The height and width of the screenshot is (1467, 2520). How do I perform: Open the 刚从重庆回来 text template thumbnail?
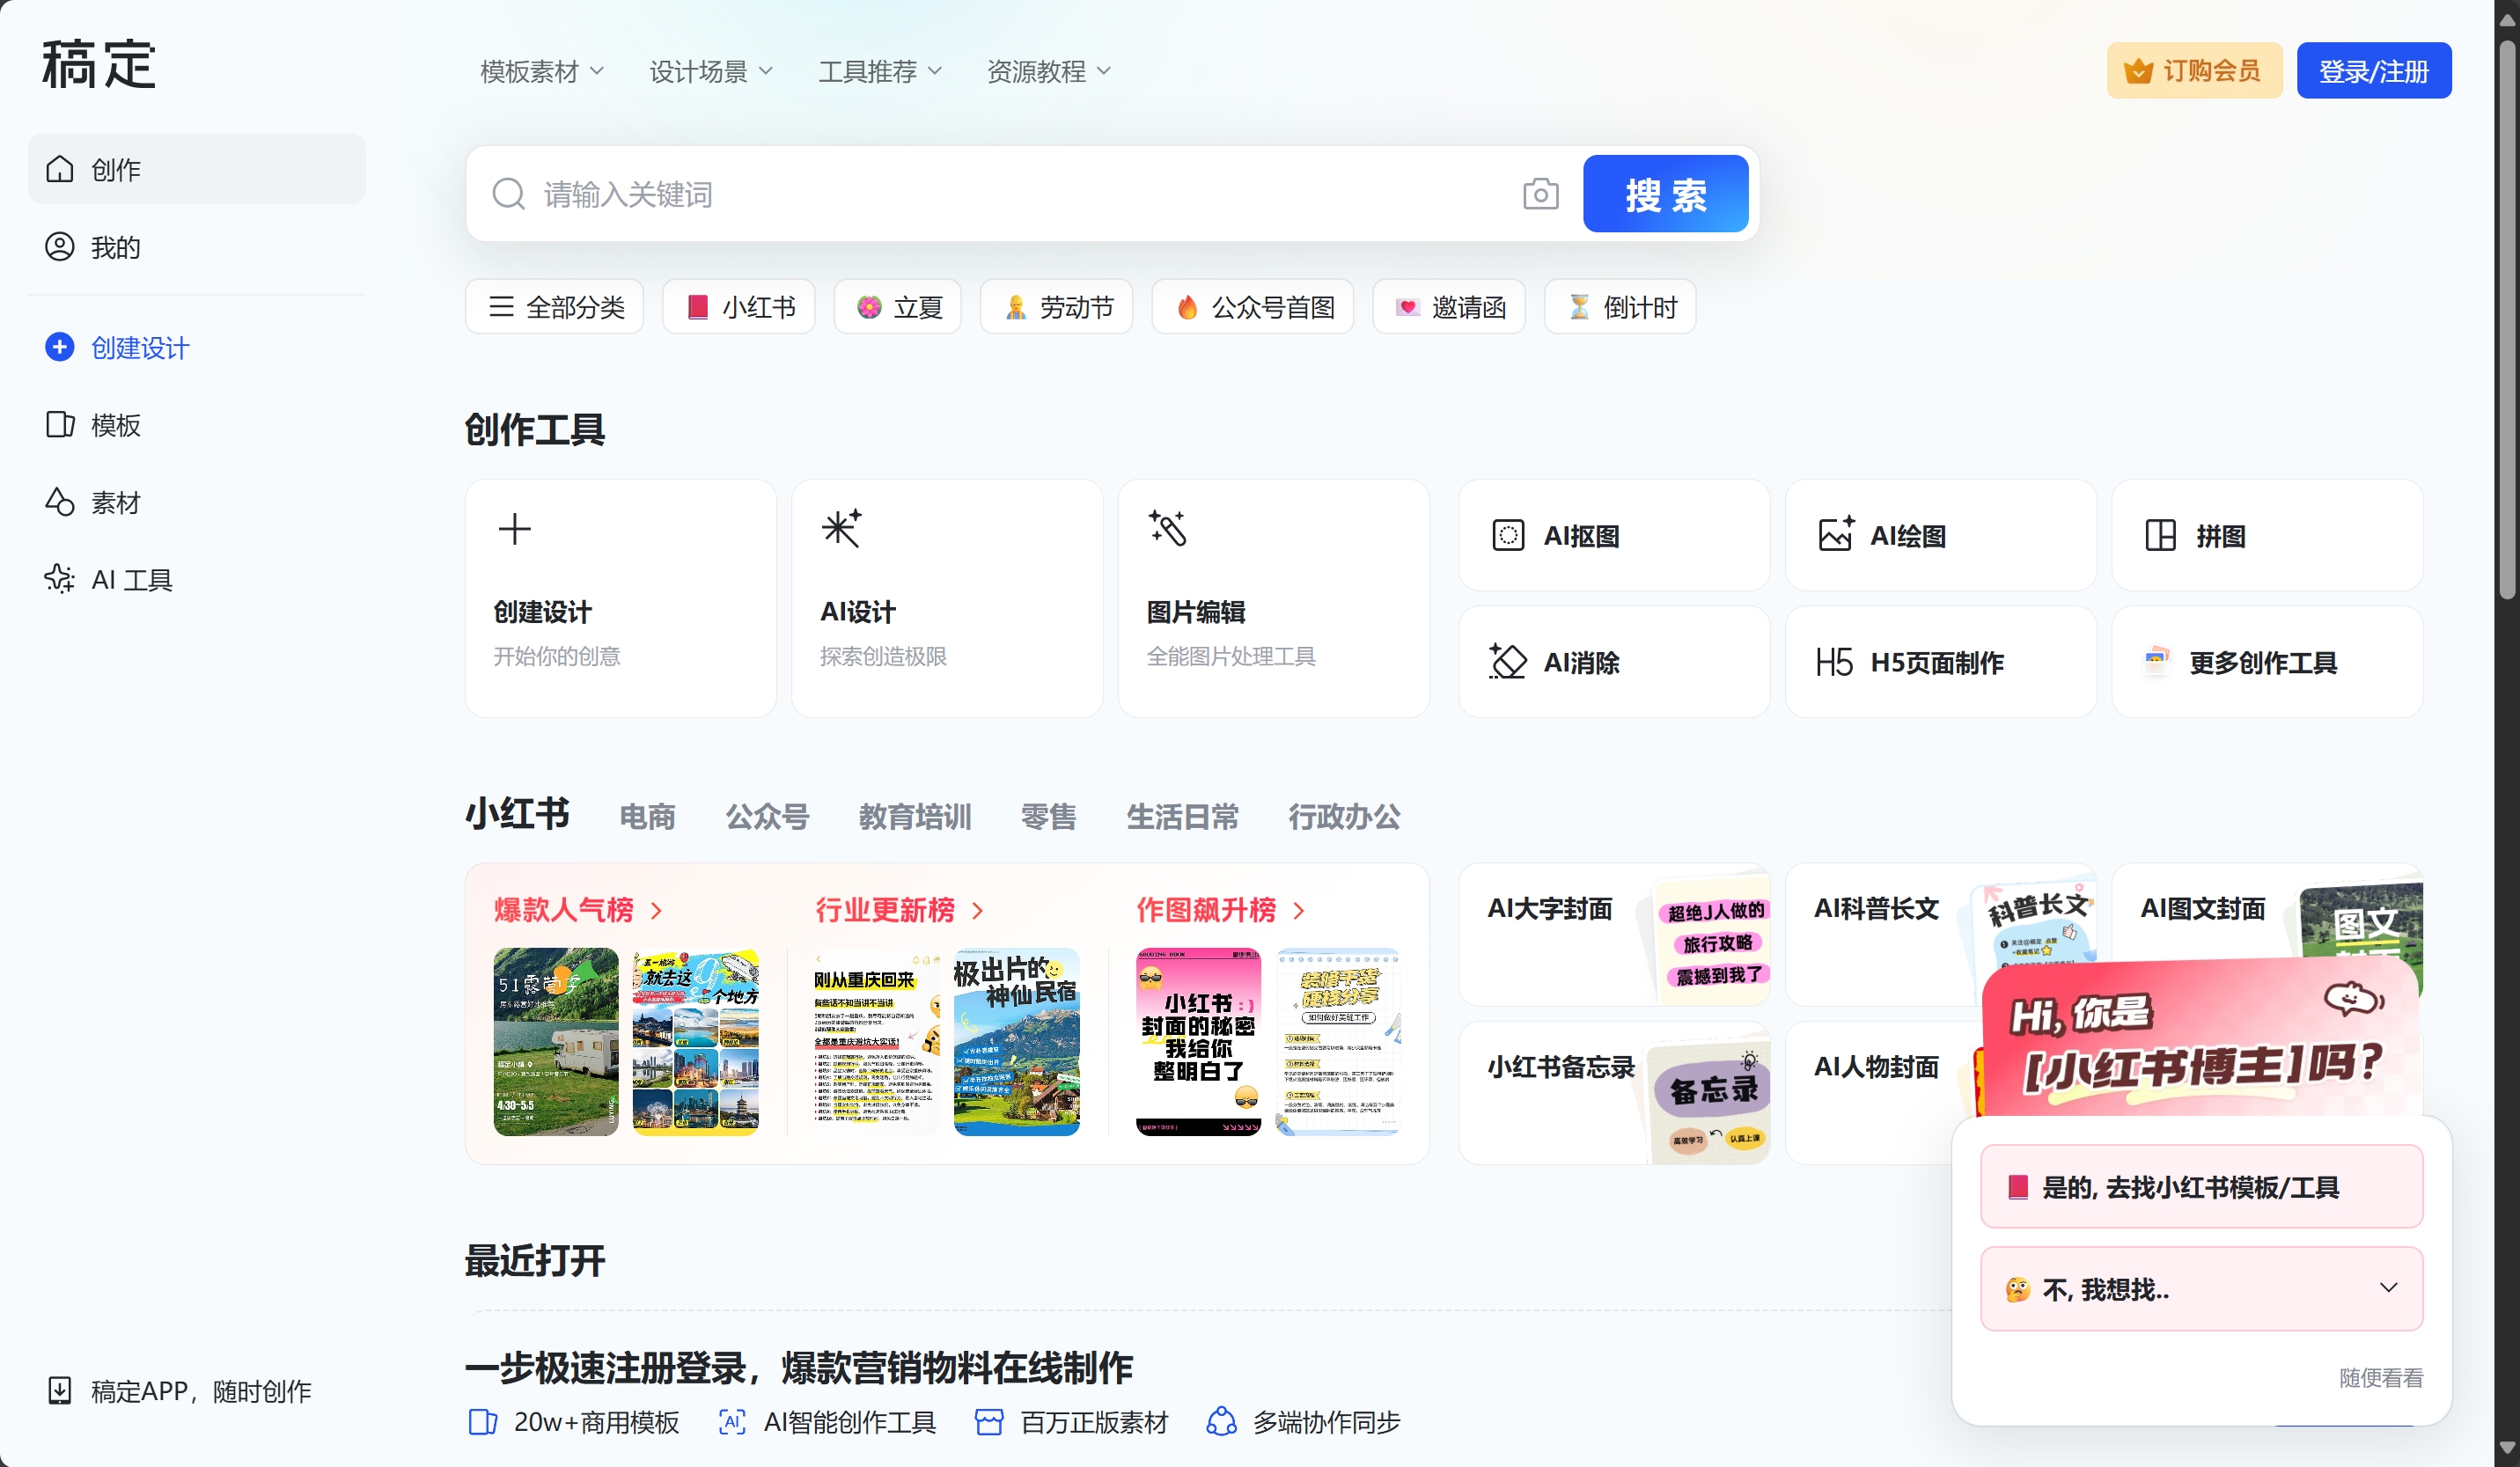coord(877,1042)
